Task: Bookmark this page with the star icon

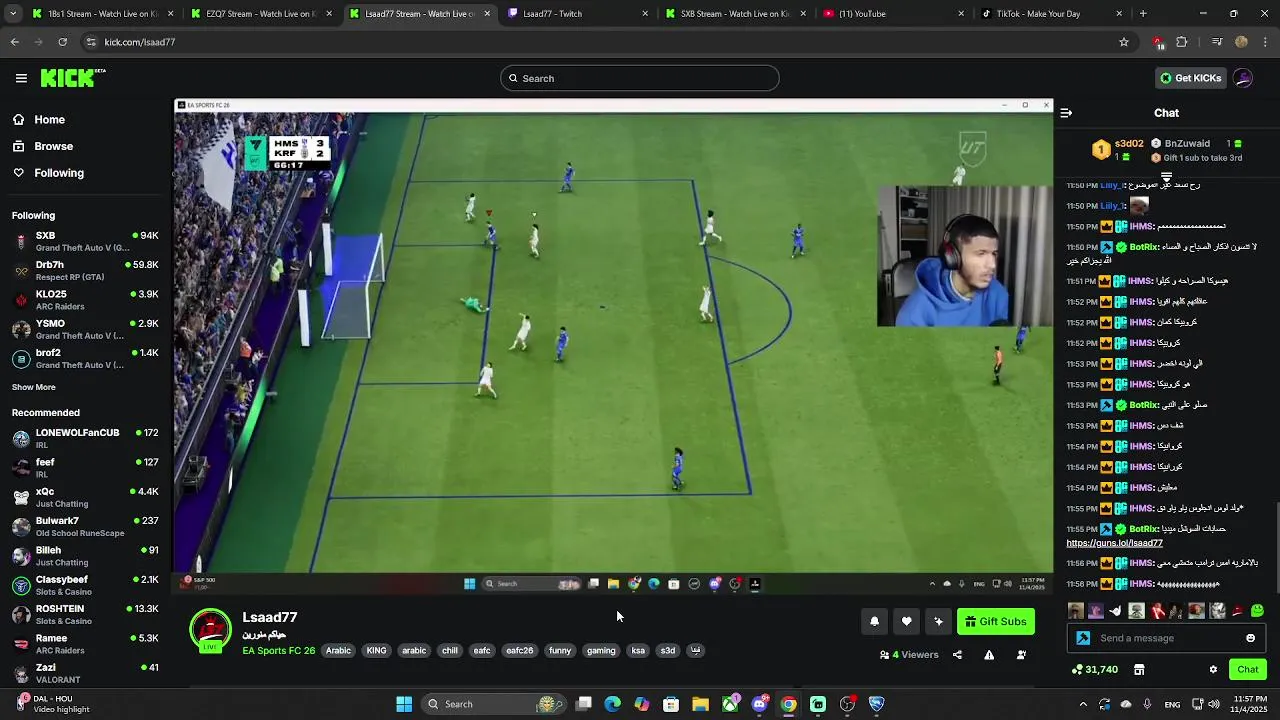Action: 1124,42
